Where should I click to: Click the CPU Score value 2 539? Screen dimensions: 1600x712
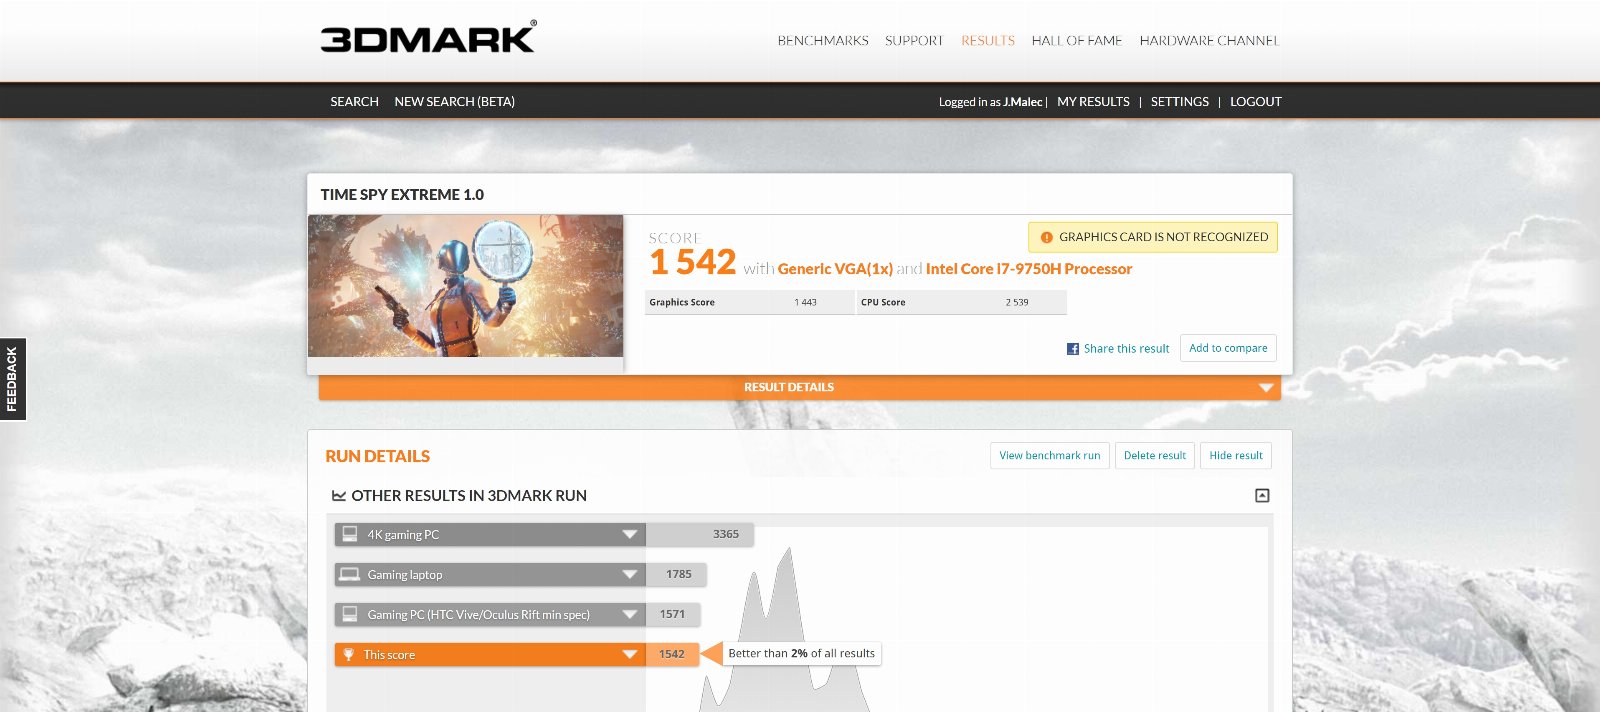(x=1017, y=302)
